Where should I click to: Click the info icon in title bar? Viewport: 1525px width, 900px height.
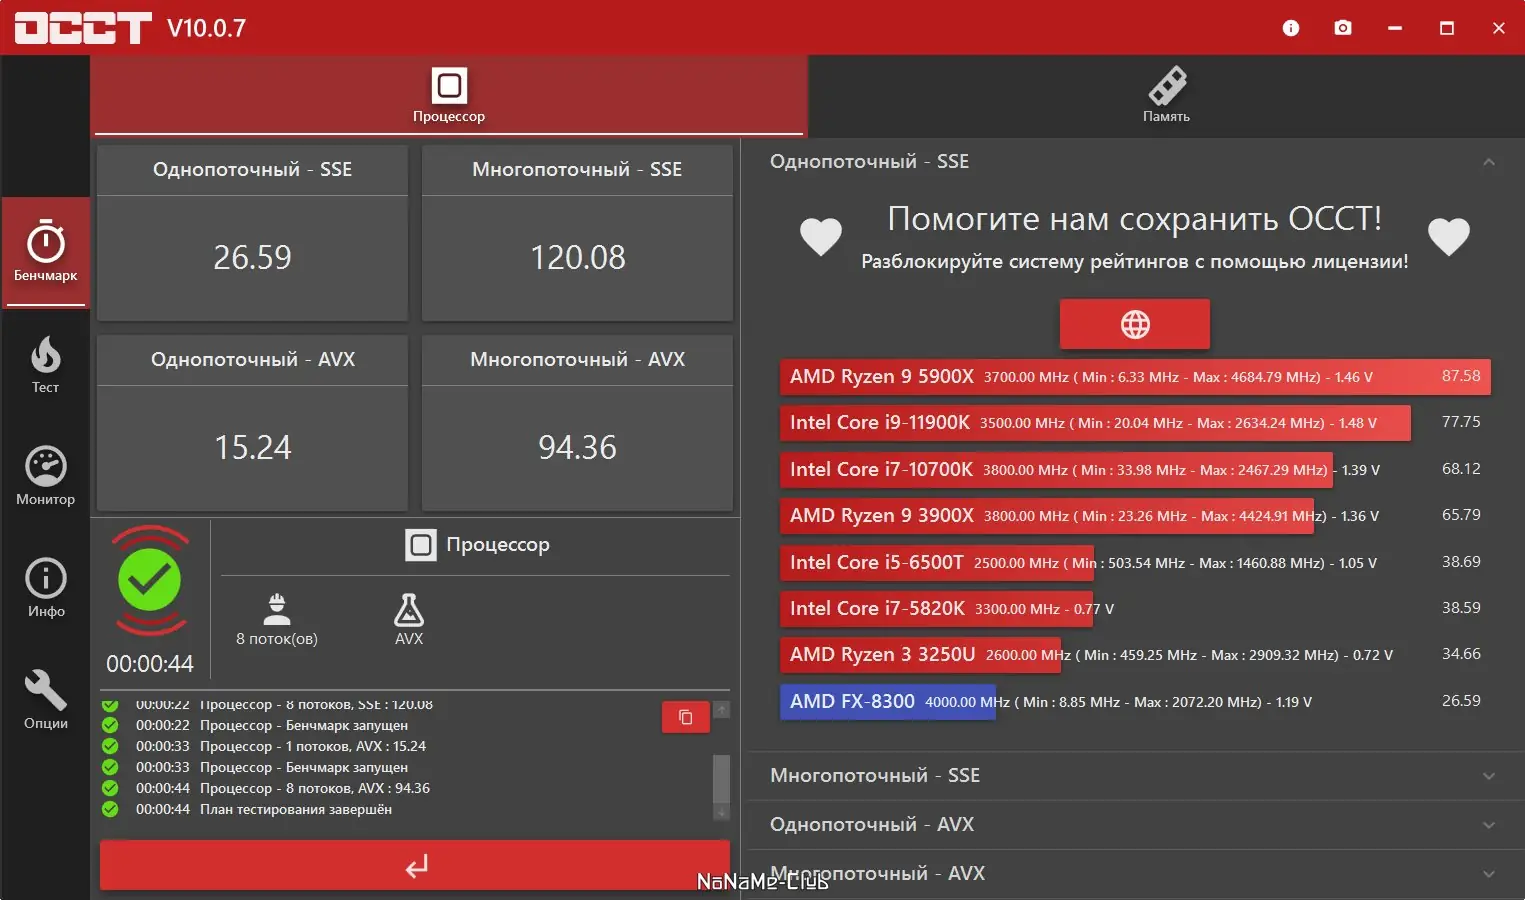pyautogui.click(x=1291, y=28)
